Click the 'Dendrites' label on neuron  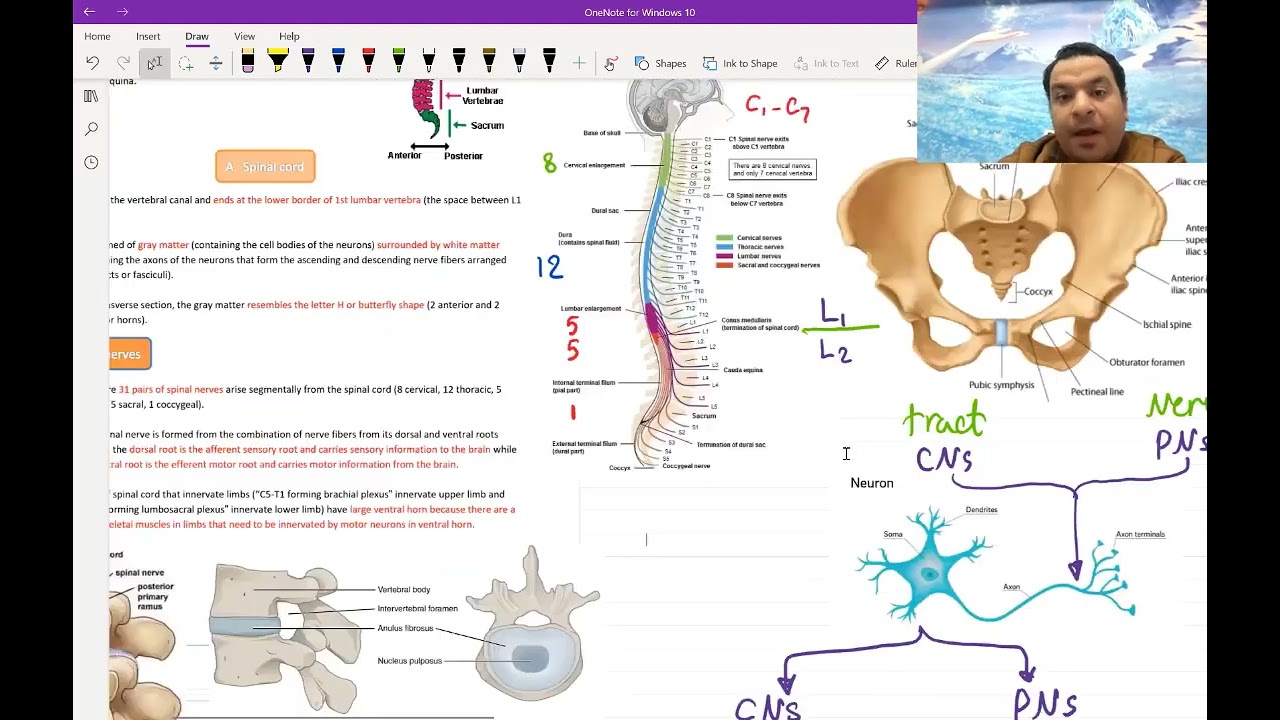(x=981, y=510)
